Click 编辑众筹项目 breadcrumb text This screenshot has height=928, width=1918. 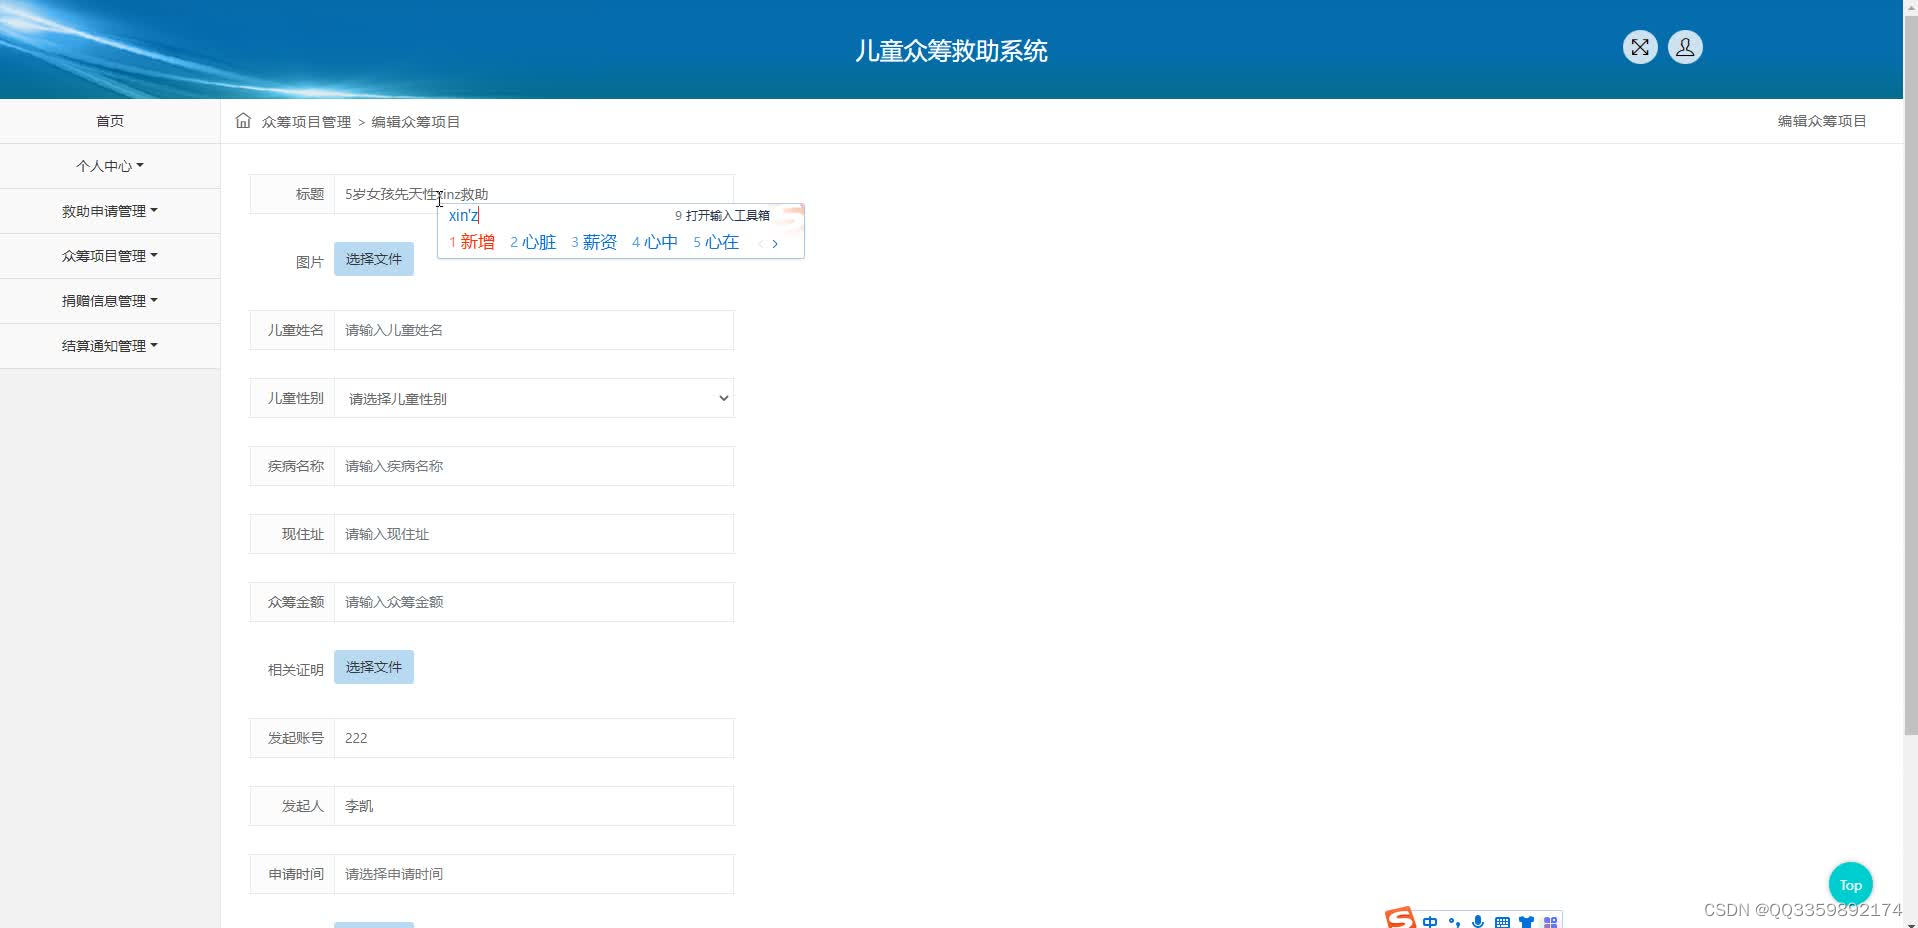(415, 122)
